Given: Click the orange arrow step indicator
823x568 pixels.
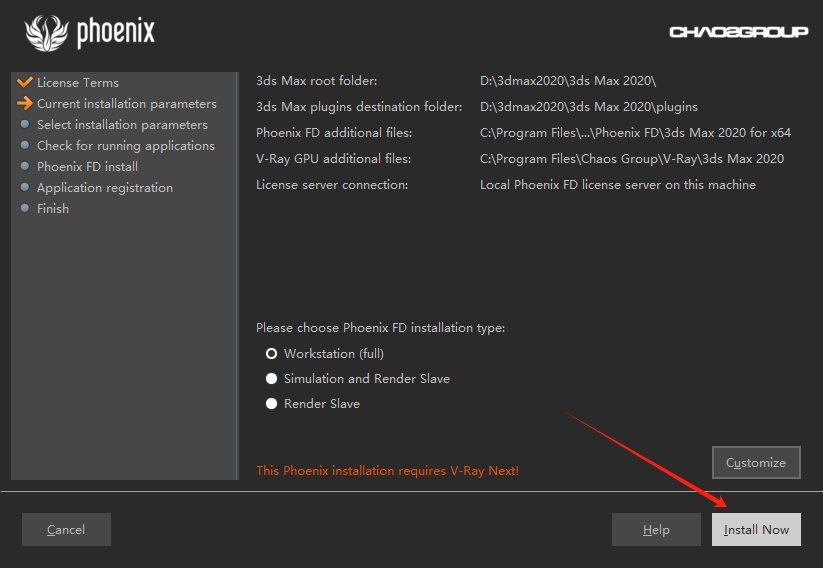Looking at the screenshot, I should pyautogui.click(x=25, y=103).
